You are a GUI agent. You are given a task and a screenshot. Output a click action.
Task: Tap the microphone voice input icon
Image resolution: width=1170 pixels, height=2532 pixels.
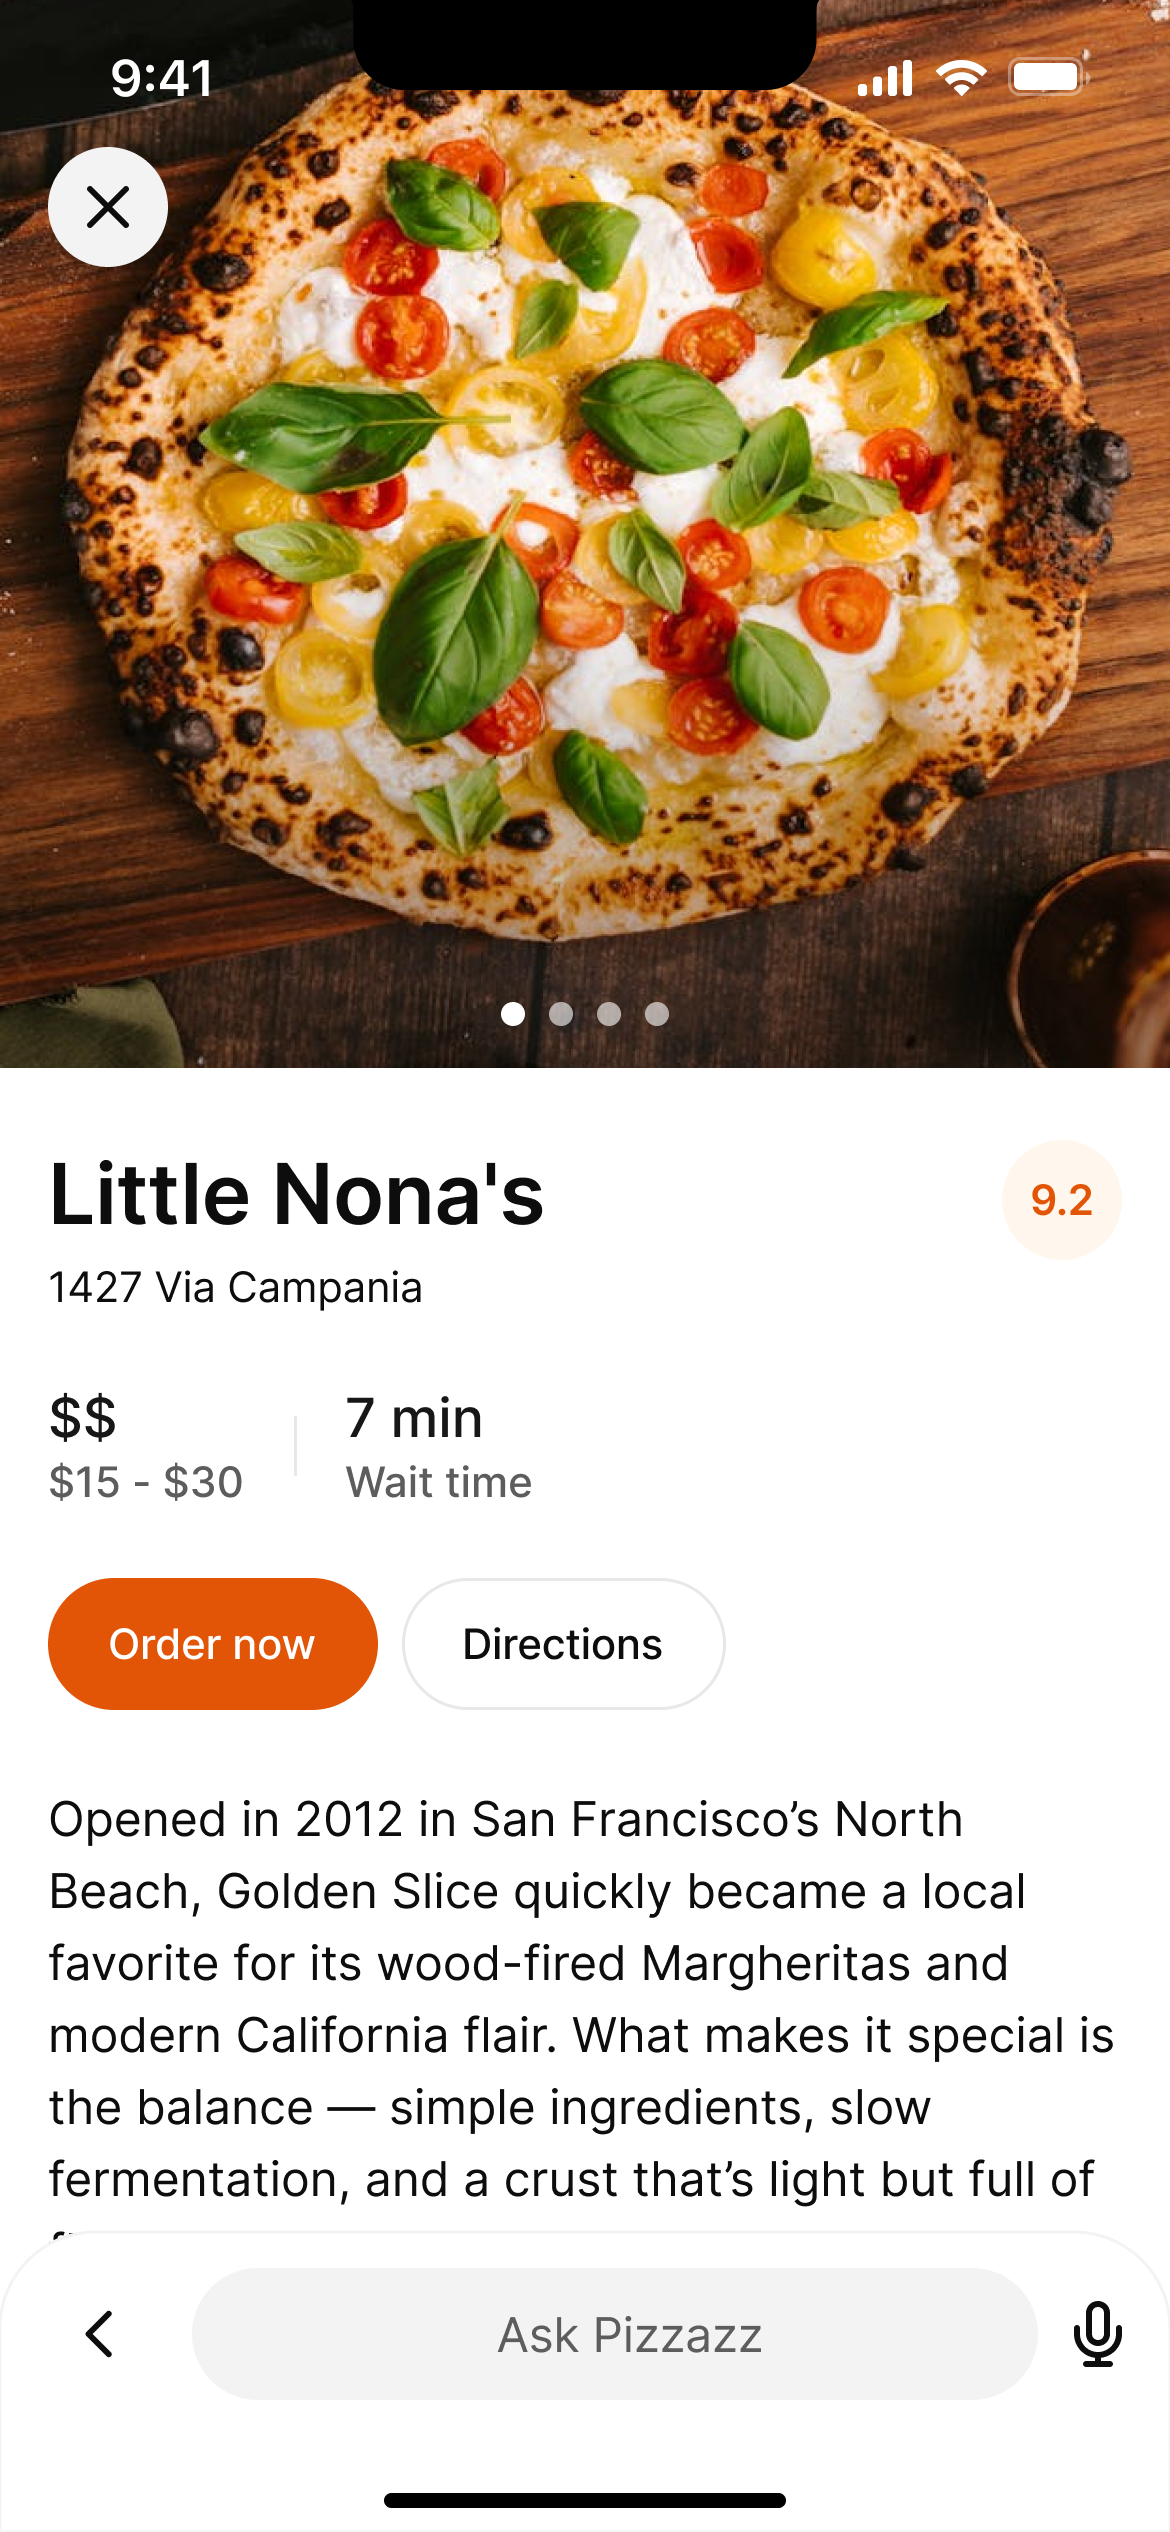[x=1097, y=2334]
